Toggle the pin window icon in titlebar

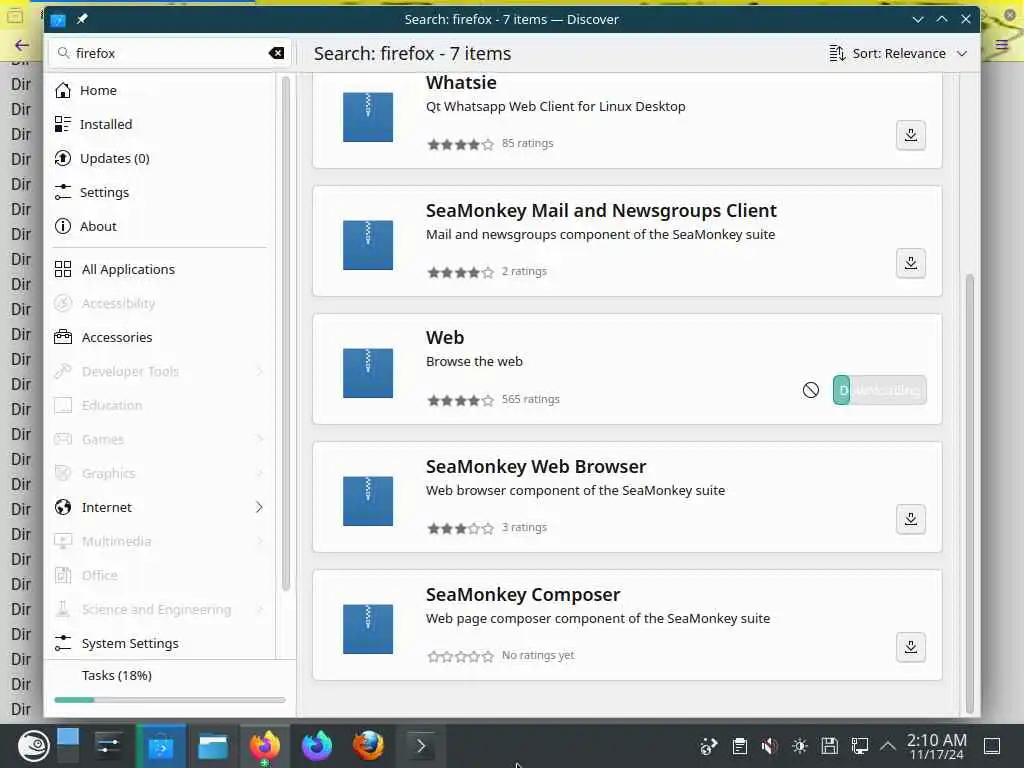(82, 20)
